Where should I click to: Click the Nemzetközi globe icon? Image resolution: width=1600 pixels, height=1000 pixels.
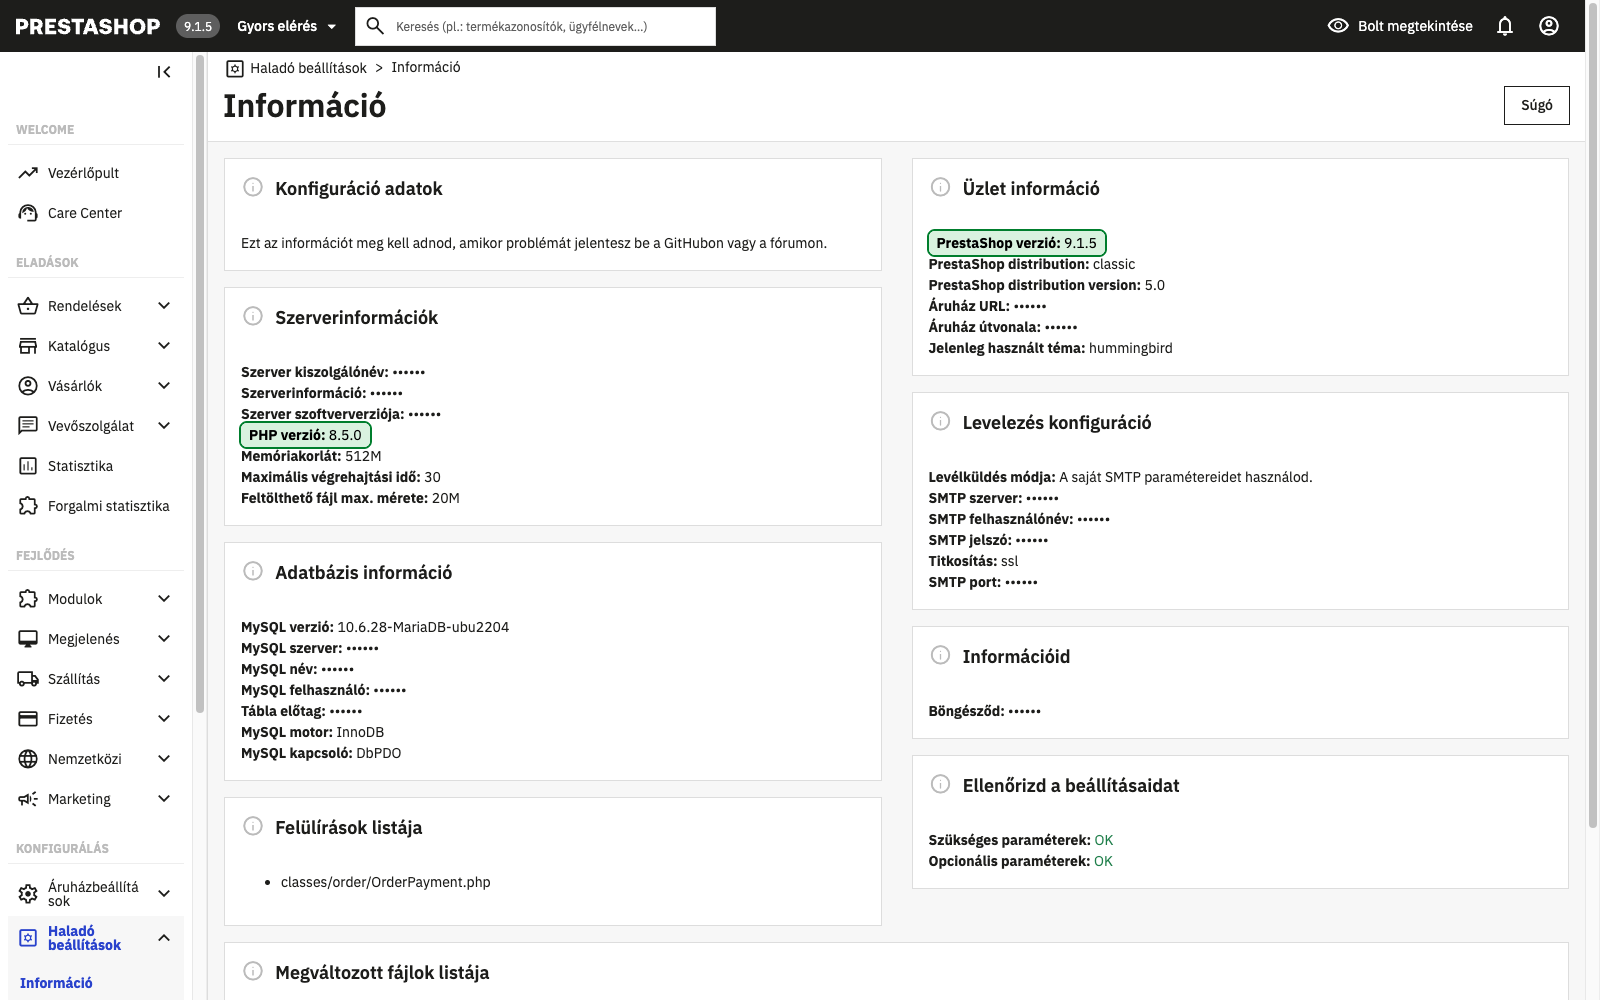[28, 759]
